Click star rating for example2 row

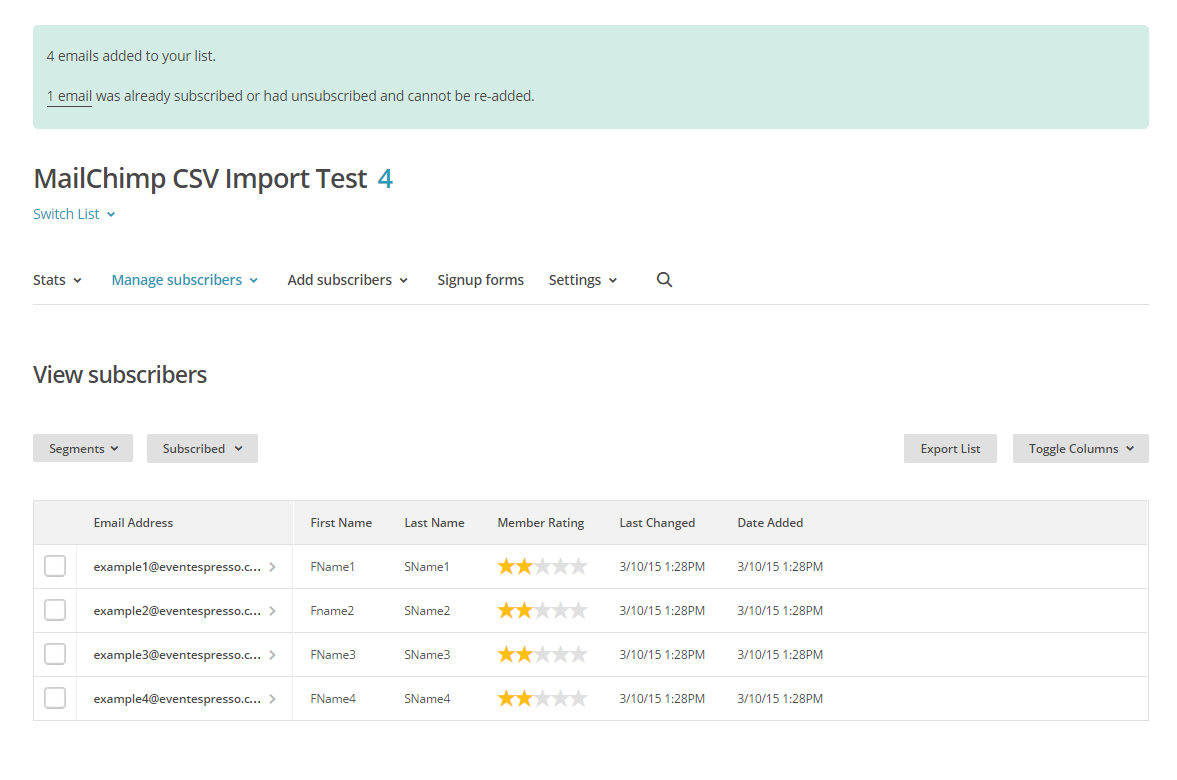pos(542,610)
